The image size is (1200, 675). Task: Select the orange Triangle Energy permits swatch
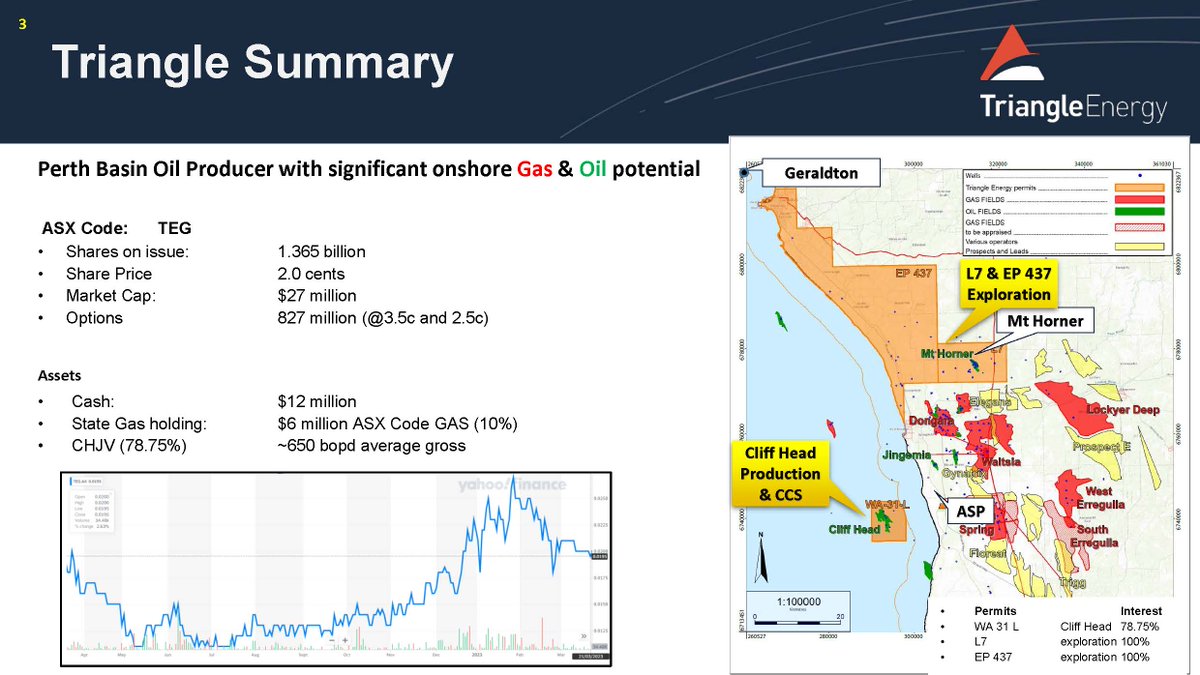[x=1141, y=187]
